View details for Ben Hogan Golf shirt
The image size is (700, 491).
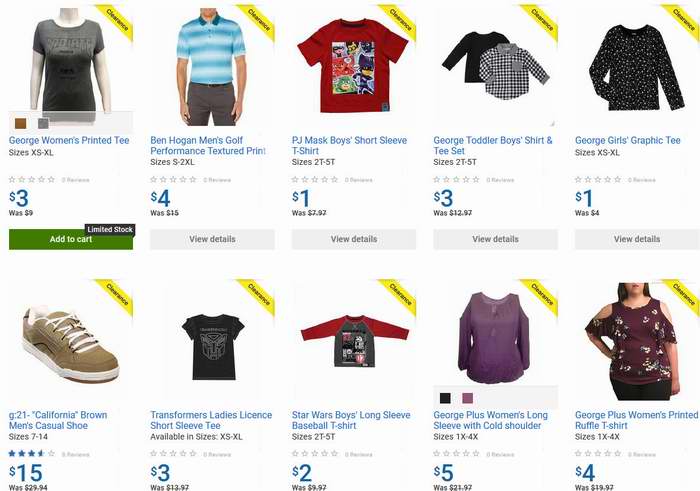click(212, 239)
